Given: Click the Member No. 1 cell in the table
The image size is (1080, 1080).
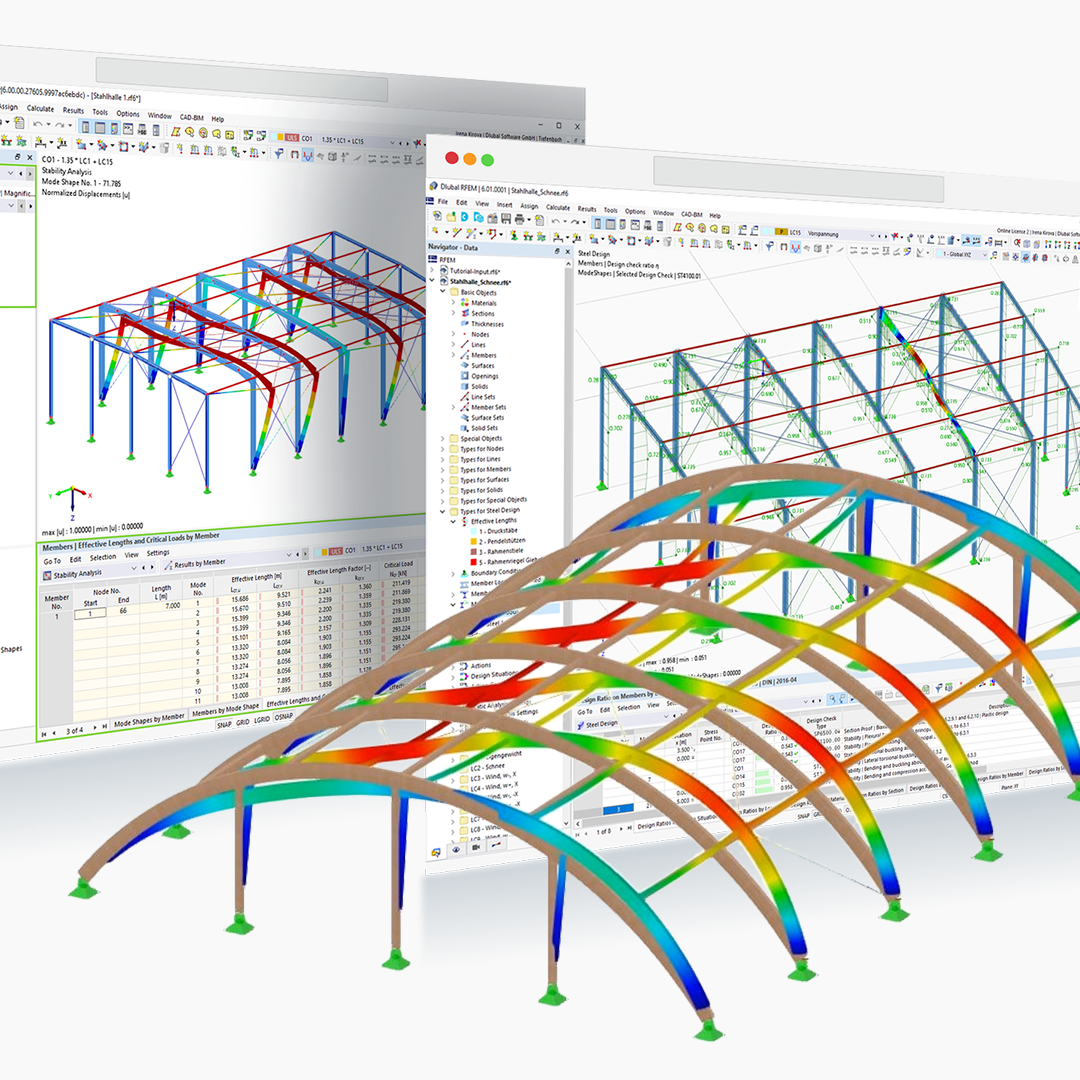Looking at the screenshot, I should (57, 615).
